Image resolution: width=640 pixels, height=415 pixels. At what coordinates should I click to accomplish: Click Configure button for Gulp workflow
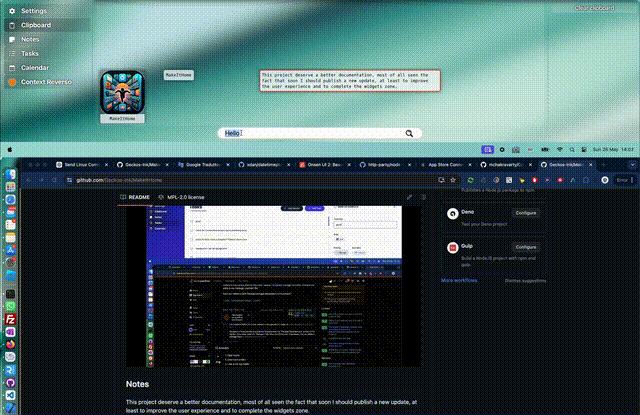[525, 246]
